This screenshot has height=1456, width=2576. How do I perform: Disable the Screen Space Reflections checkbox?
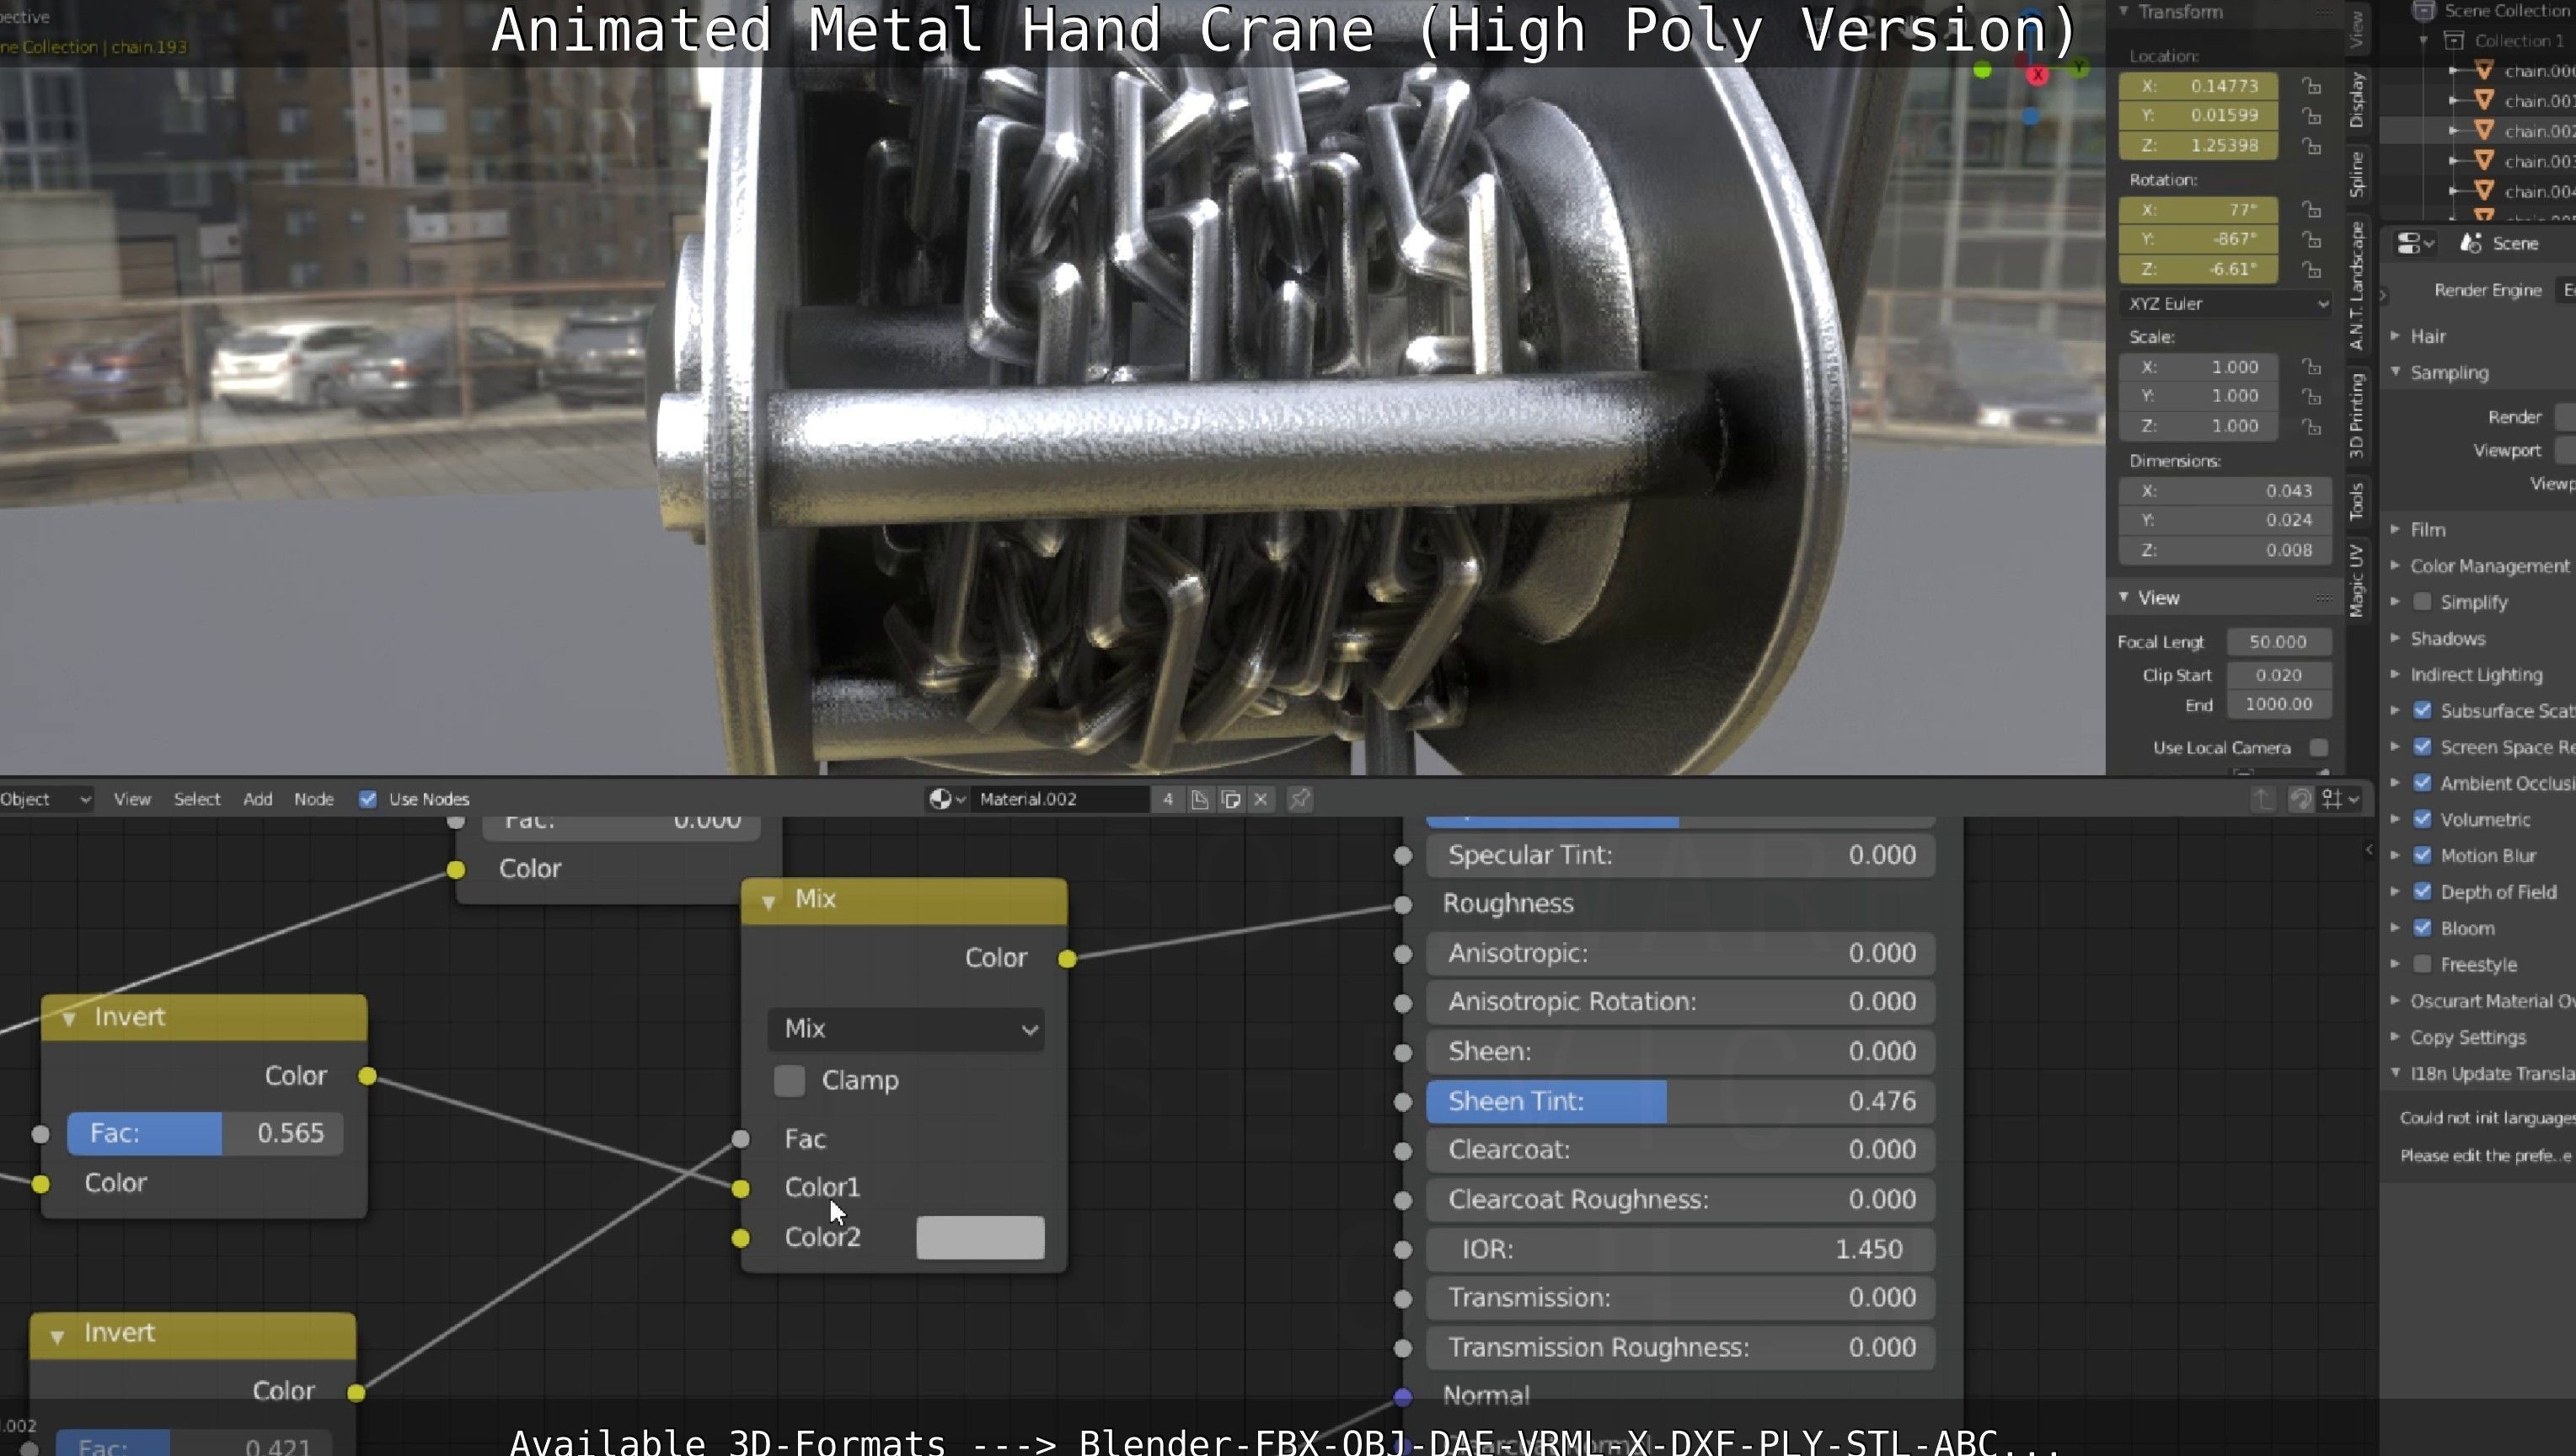point(2422,747)
